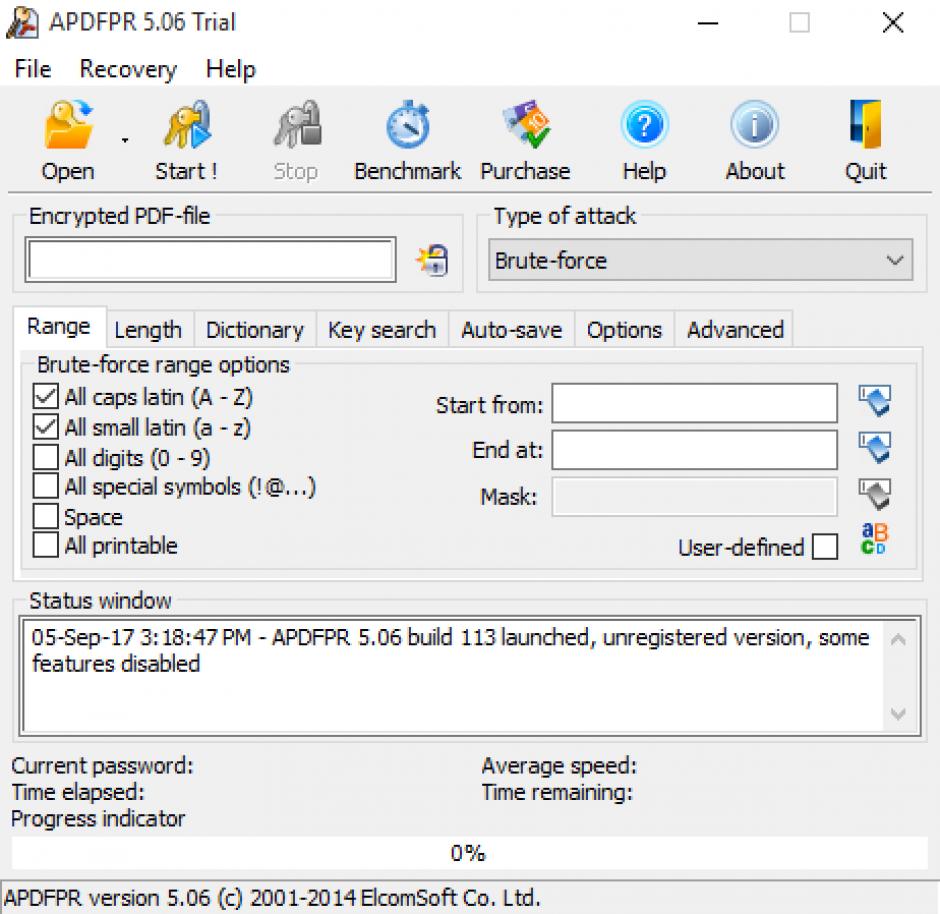
Task: Click the Stop toolbar icon
Action: [x=297, y=125]
